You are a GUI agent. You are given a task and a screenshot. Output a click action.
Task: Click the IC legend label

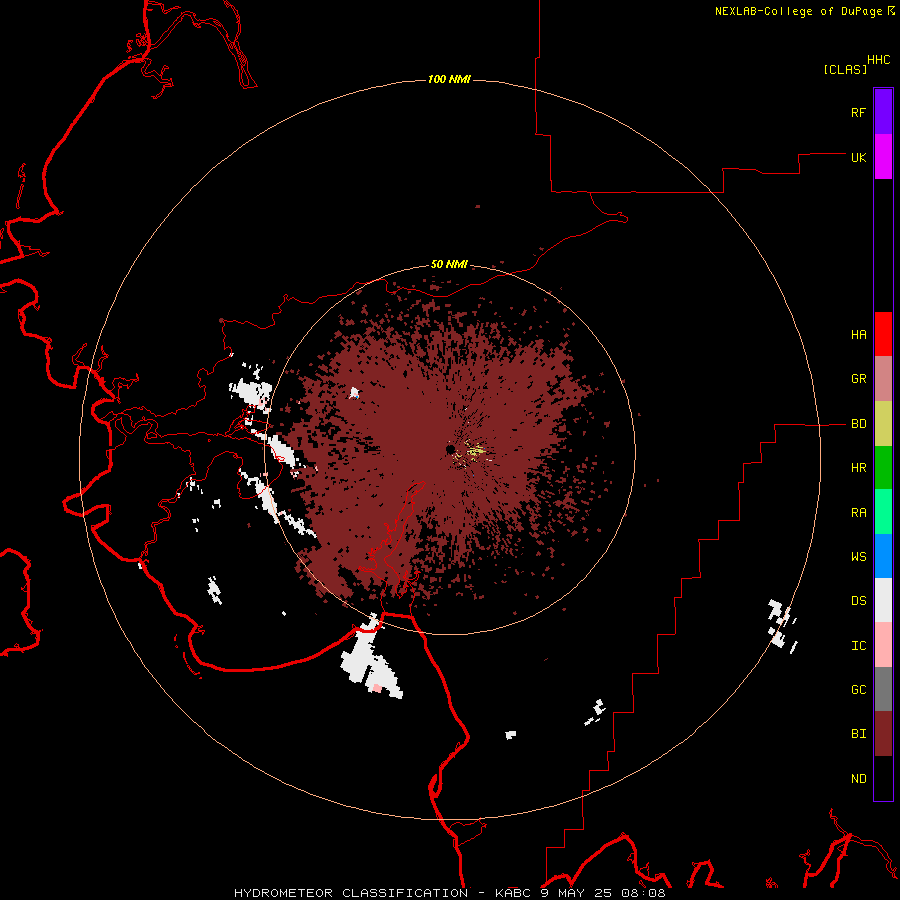point(858,646)
